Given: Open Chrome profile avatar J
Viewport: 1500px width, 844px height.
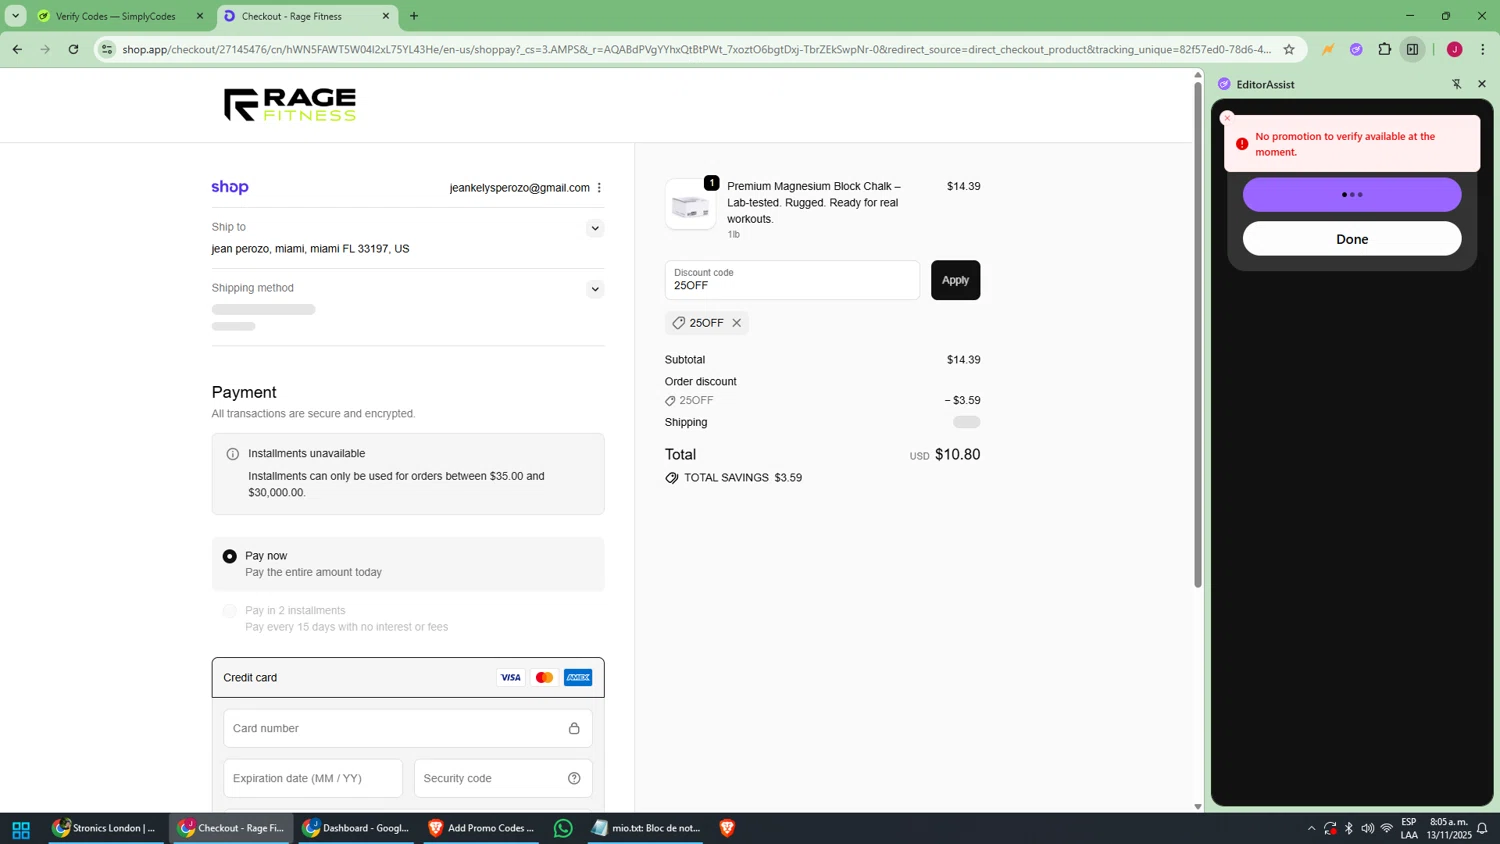Looking at the screenshot, I should (1454, 49).
